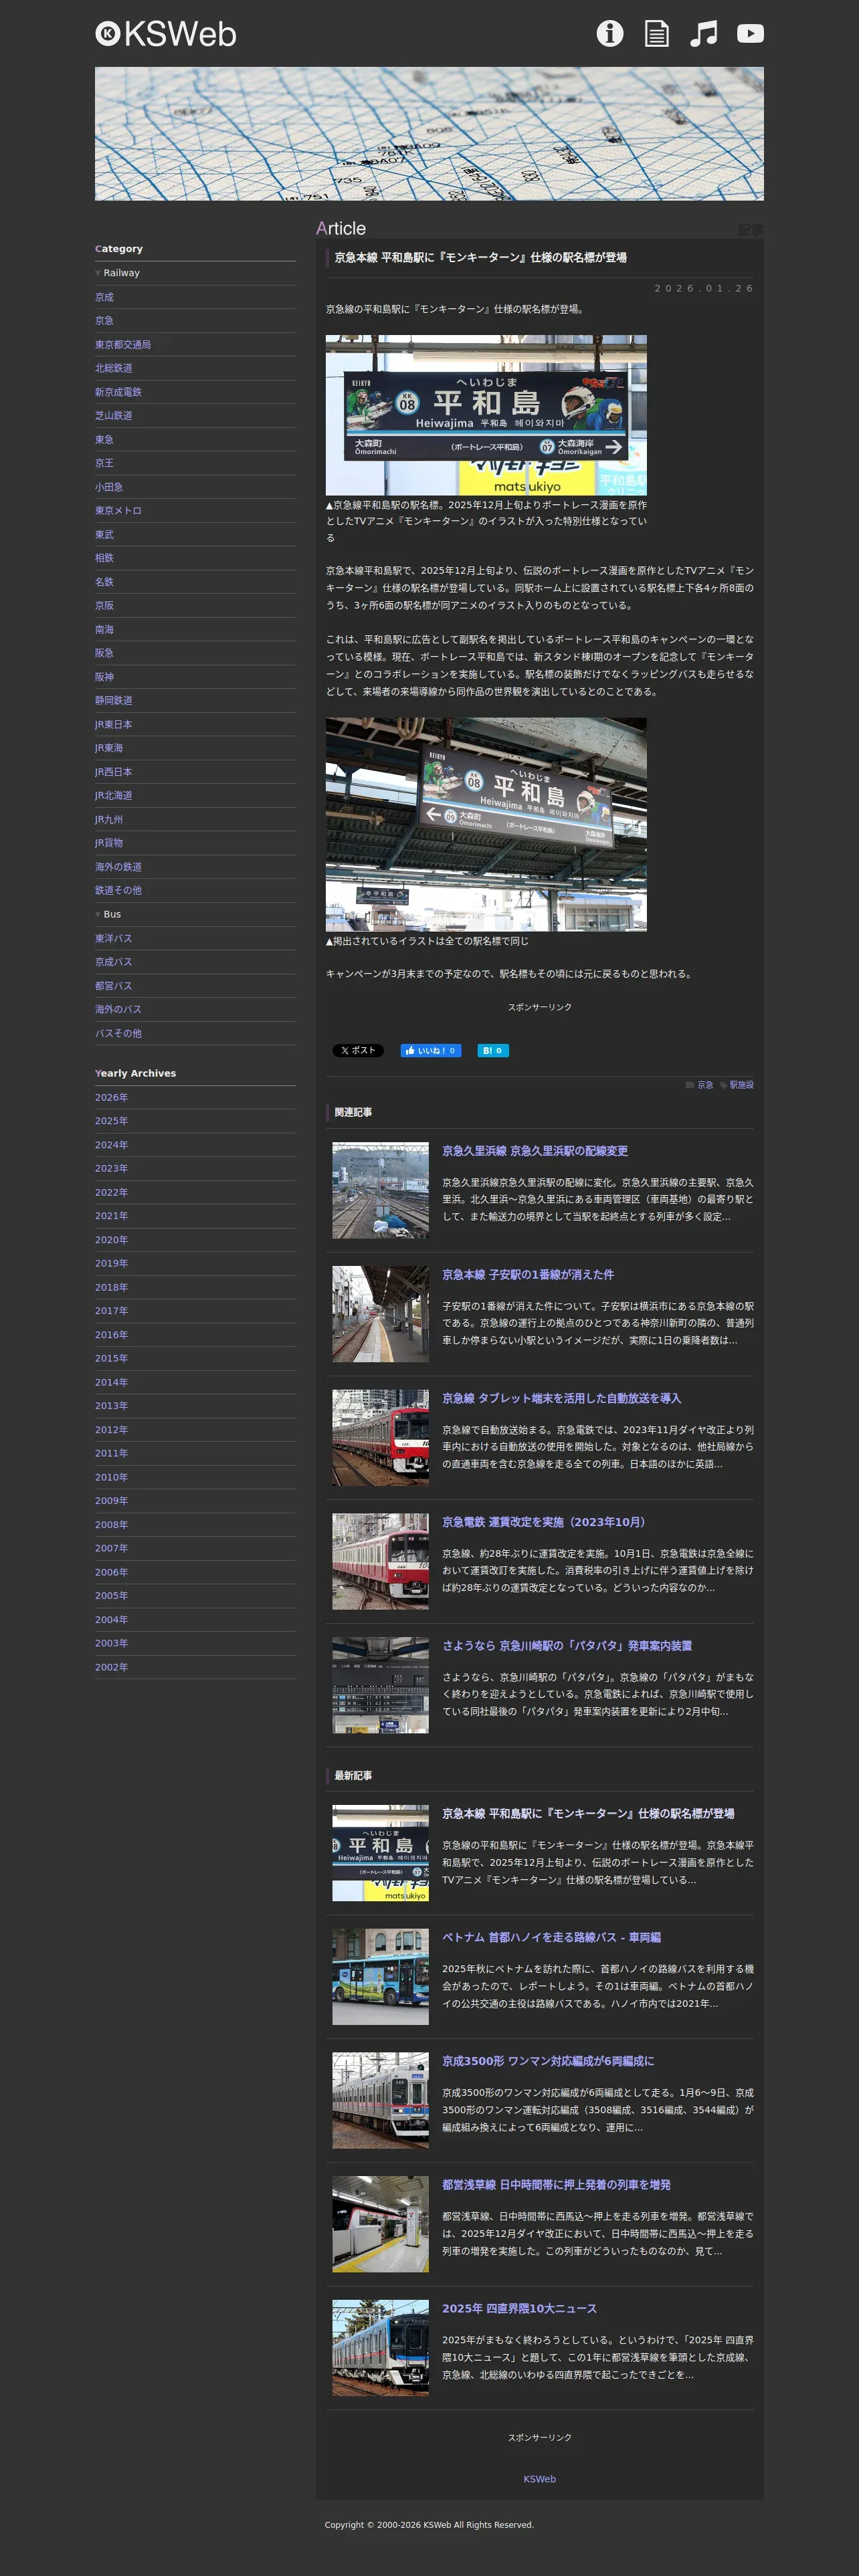The width and height of the screenshot is (859, 2576).
Task: Collapse the Railway category section
Action: [117, 273]
